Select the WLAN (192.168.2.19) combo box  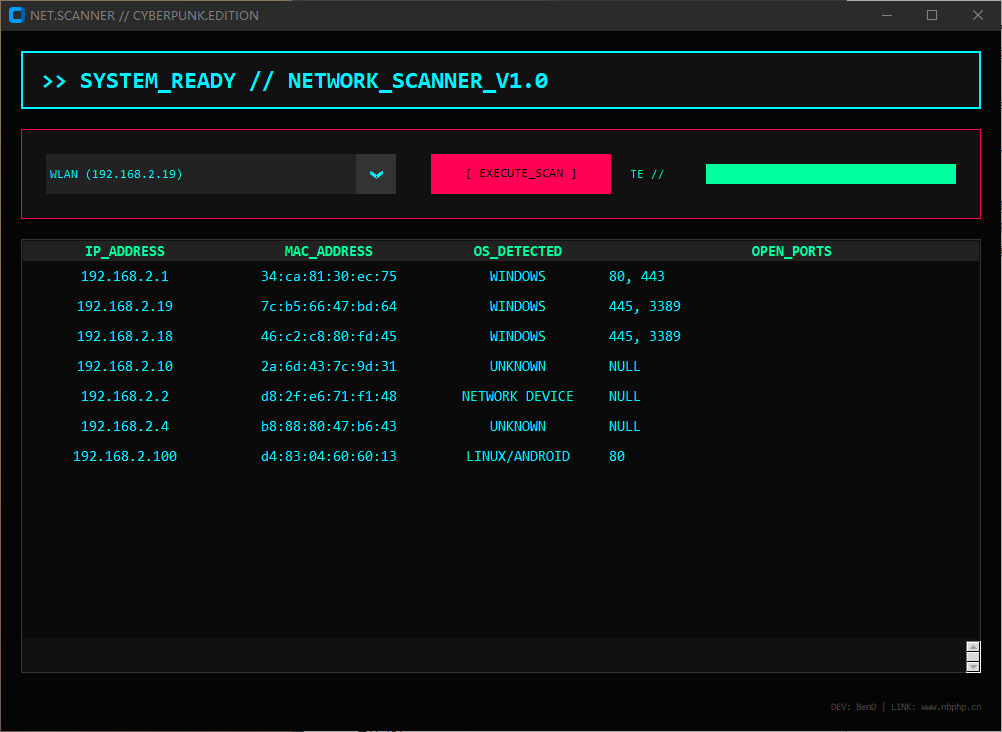tap(220, 174)
